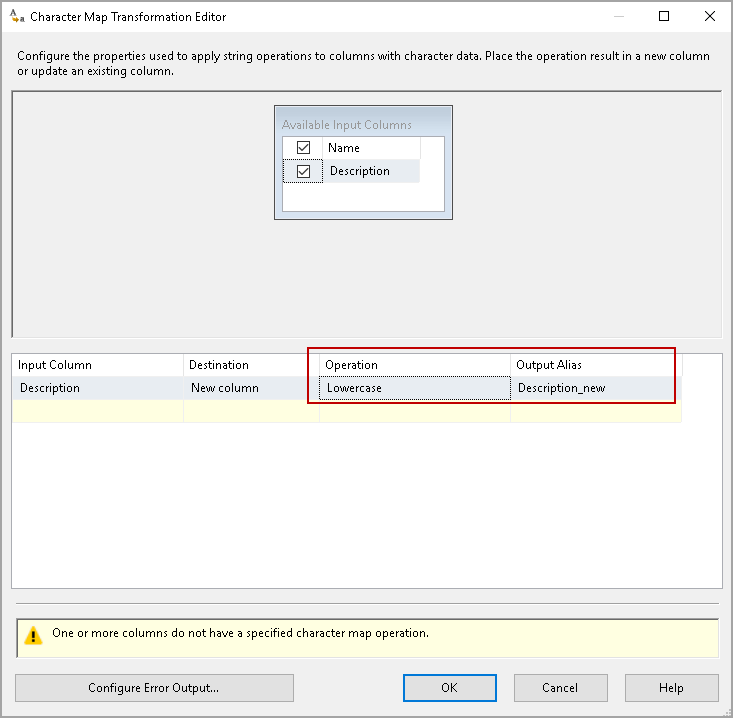
Task: Uncheck the Description input column checkbox
Action: coord(304,171)
